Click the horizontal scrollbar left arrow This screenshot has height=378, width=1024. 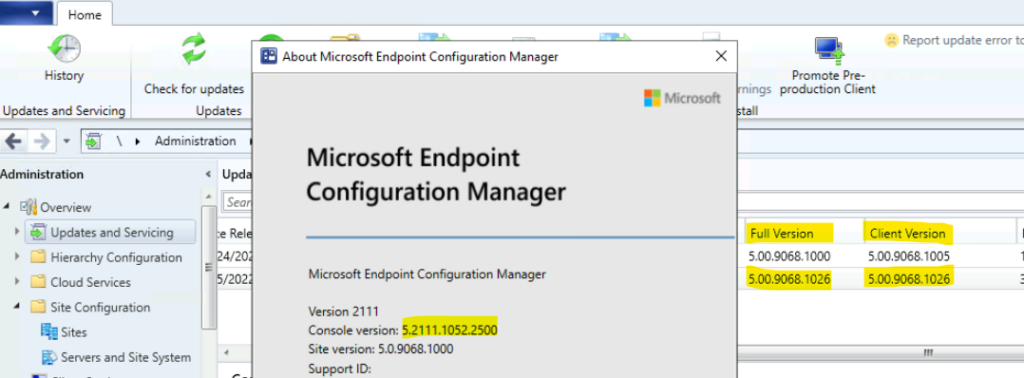click(x=227, y=353)
